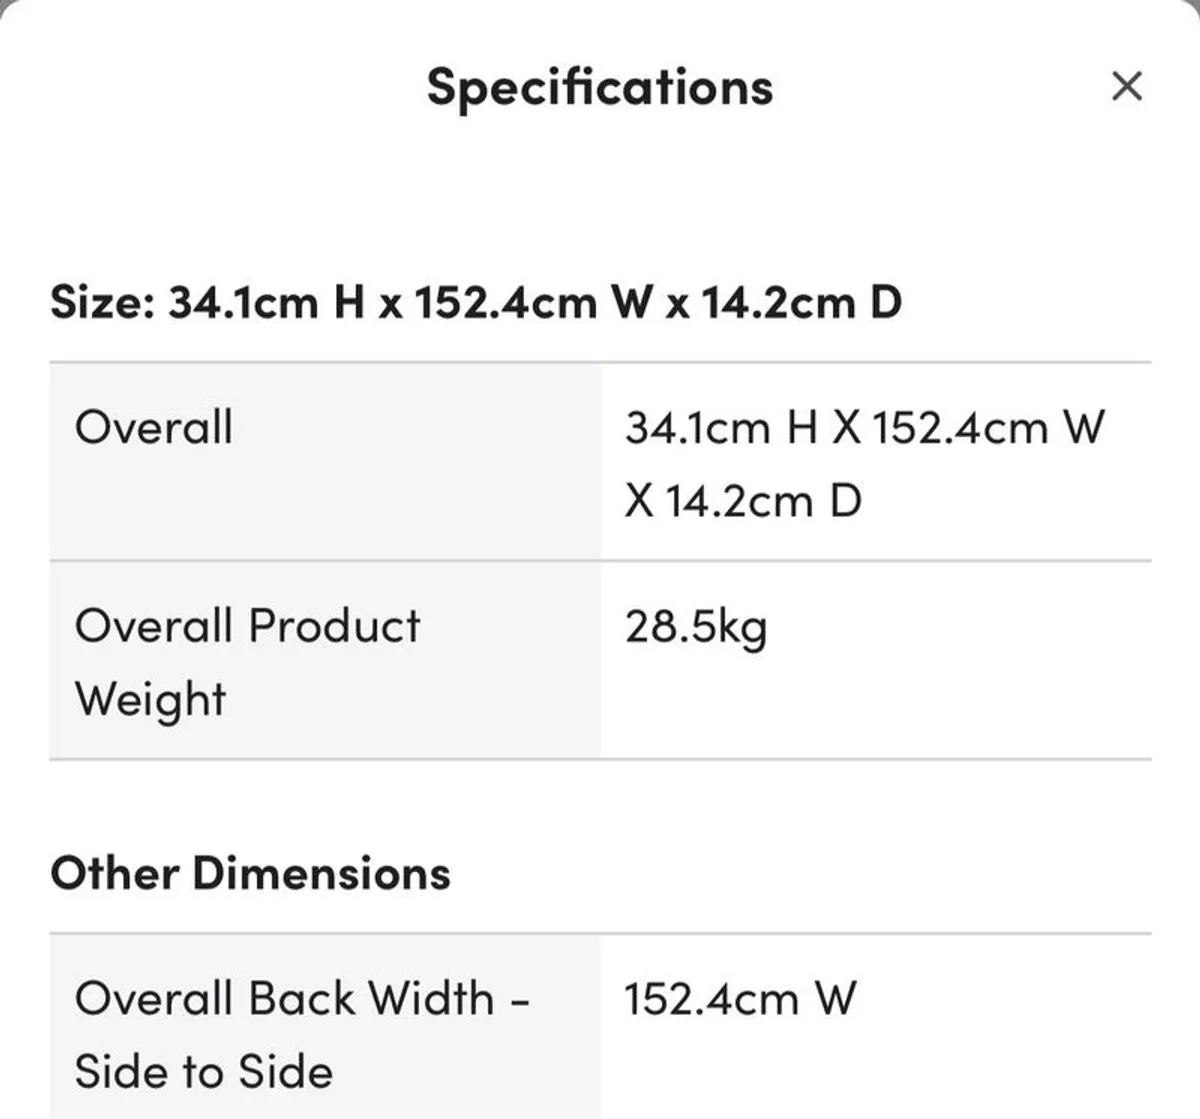Click 34.1cm H in the Overall value cell

click(722, 428)
